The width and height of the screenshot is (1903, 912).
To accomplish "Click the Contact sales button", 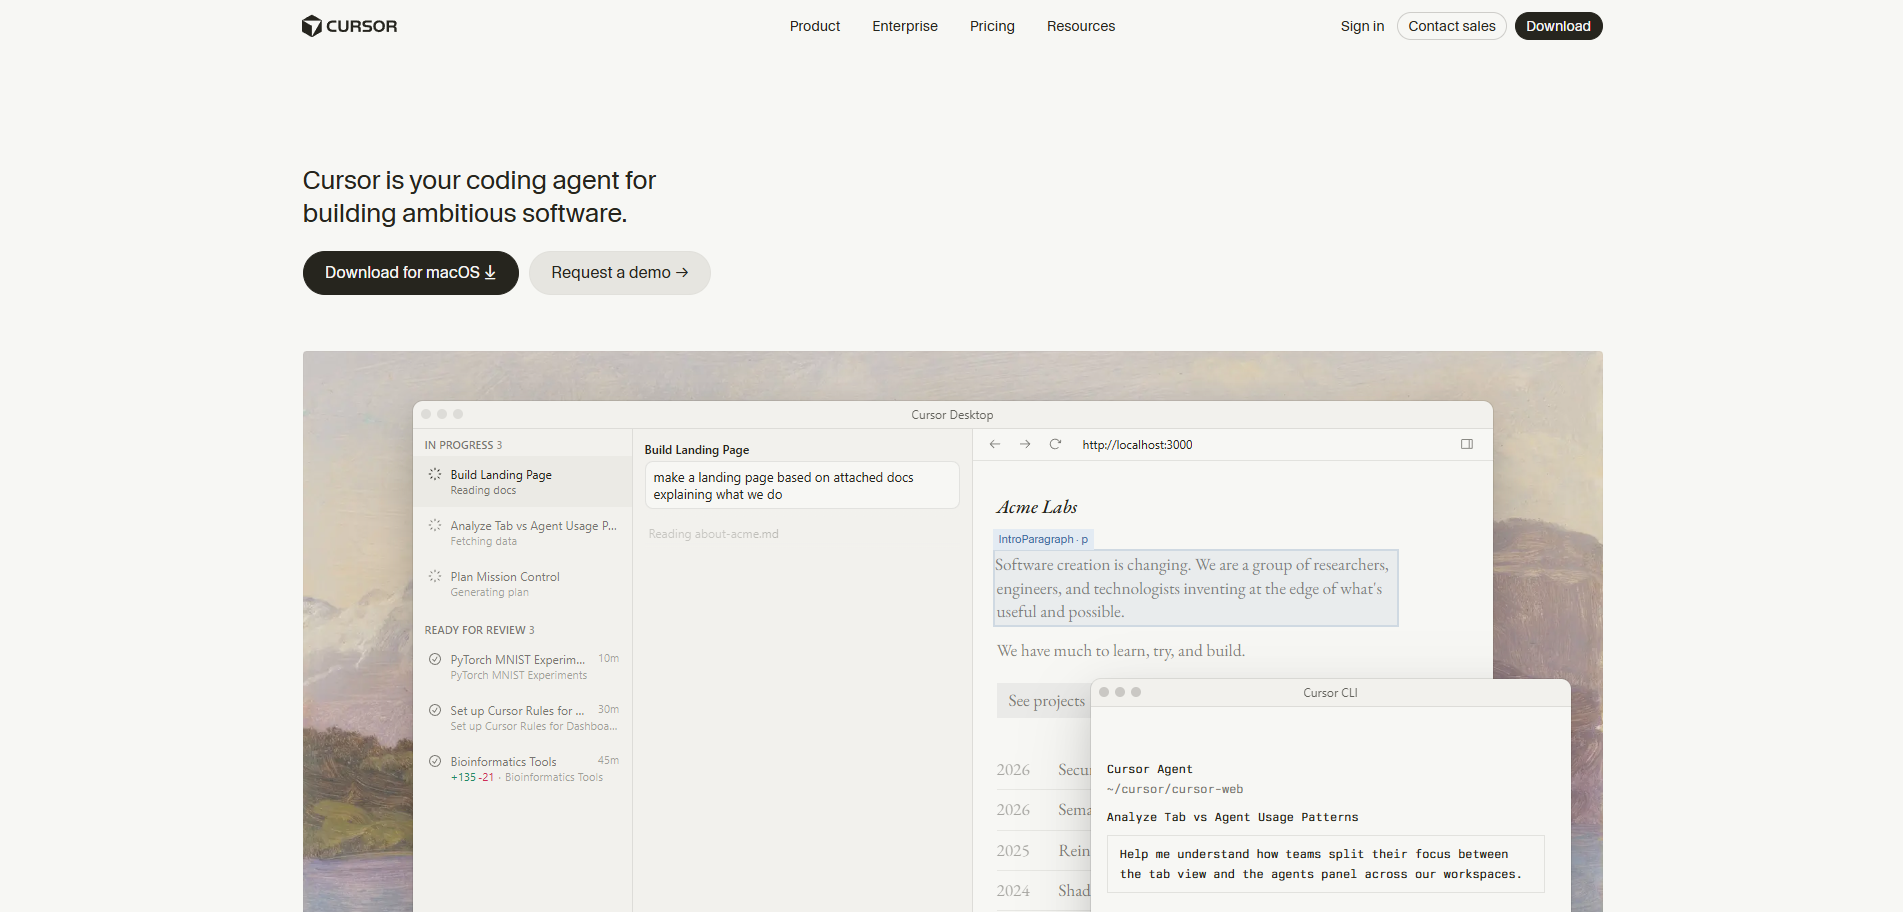I will point(1451,26).
